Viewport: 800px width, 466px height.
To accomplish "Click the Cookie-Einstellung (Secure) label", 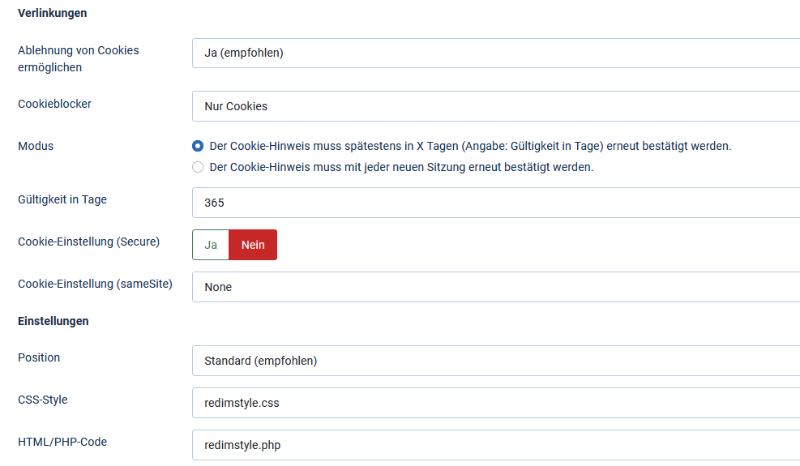I will tap(89, 242).
